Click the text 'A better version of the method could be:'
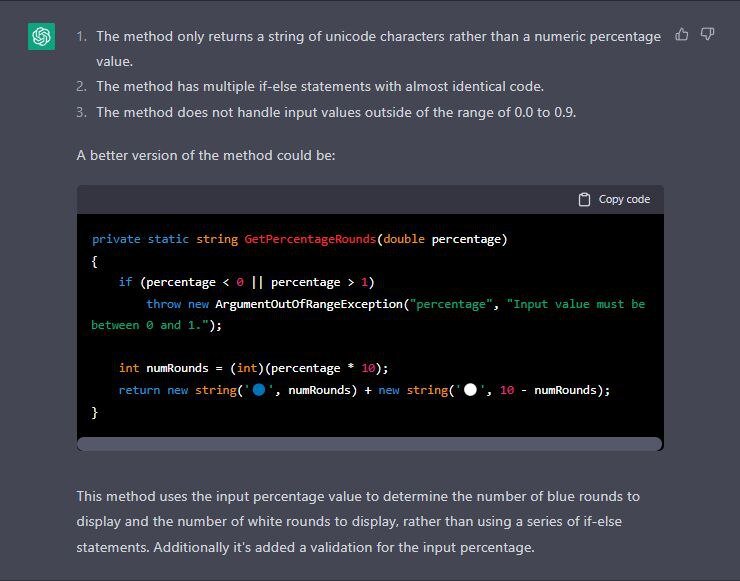740x581 pixels. tap(206, 155)
